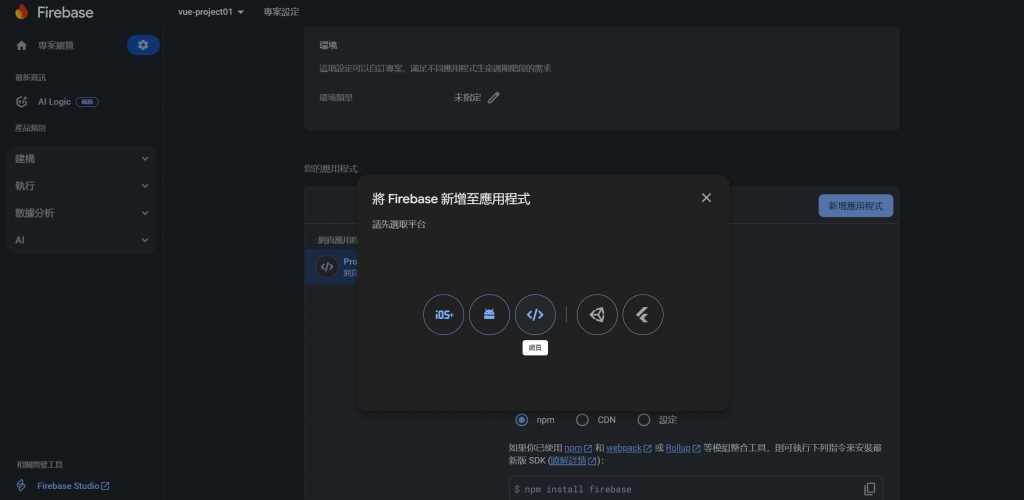Select the 設定 radio option
1024x500 pixels.
[644, 420]
